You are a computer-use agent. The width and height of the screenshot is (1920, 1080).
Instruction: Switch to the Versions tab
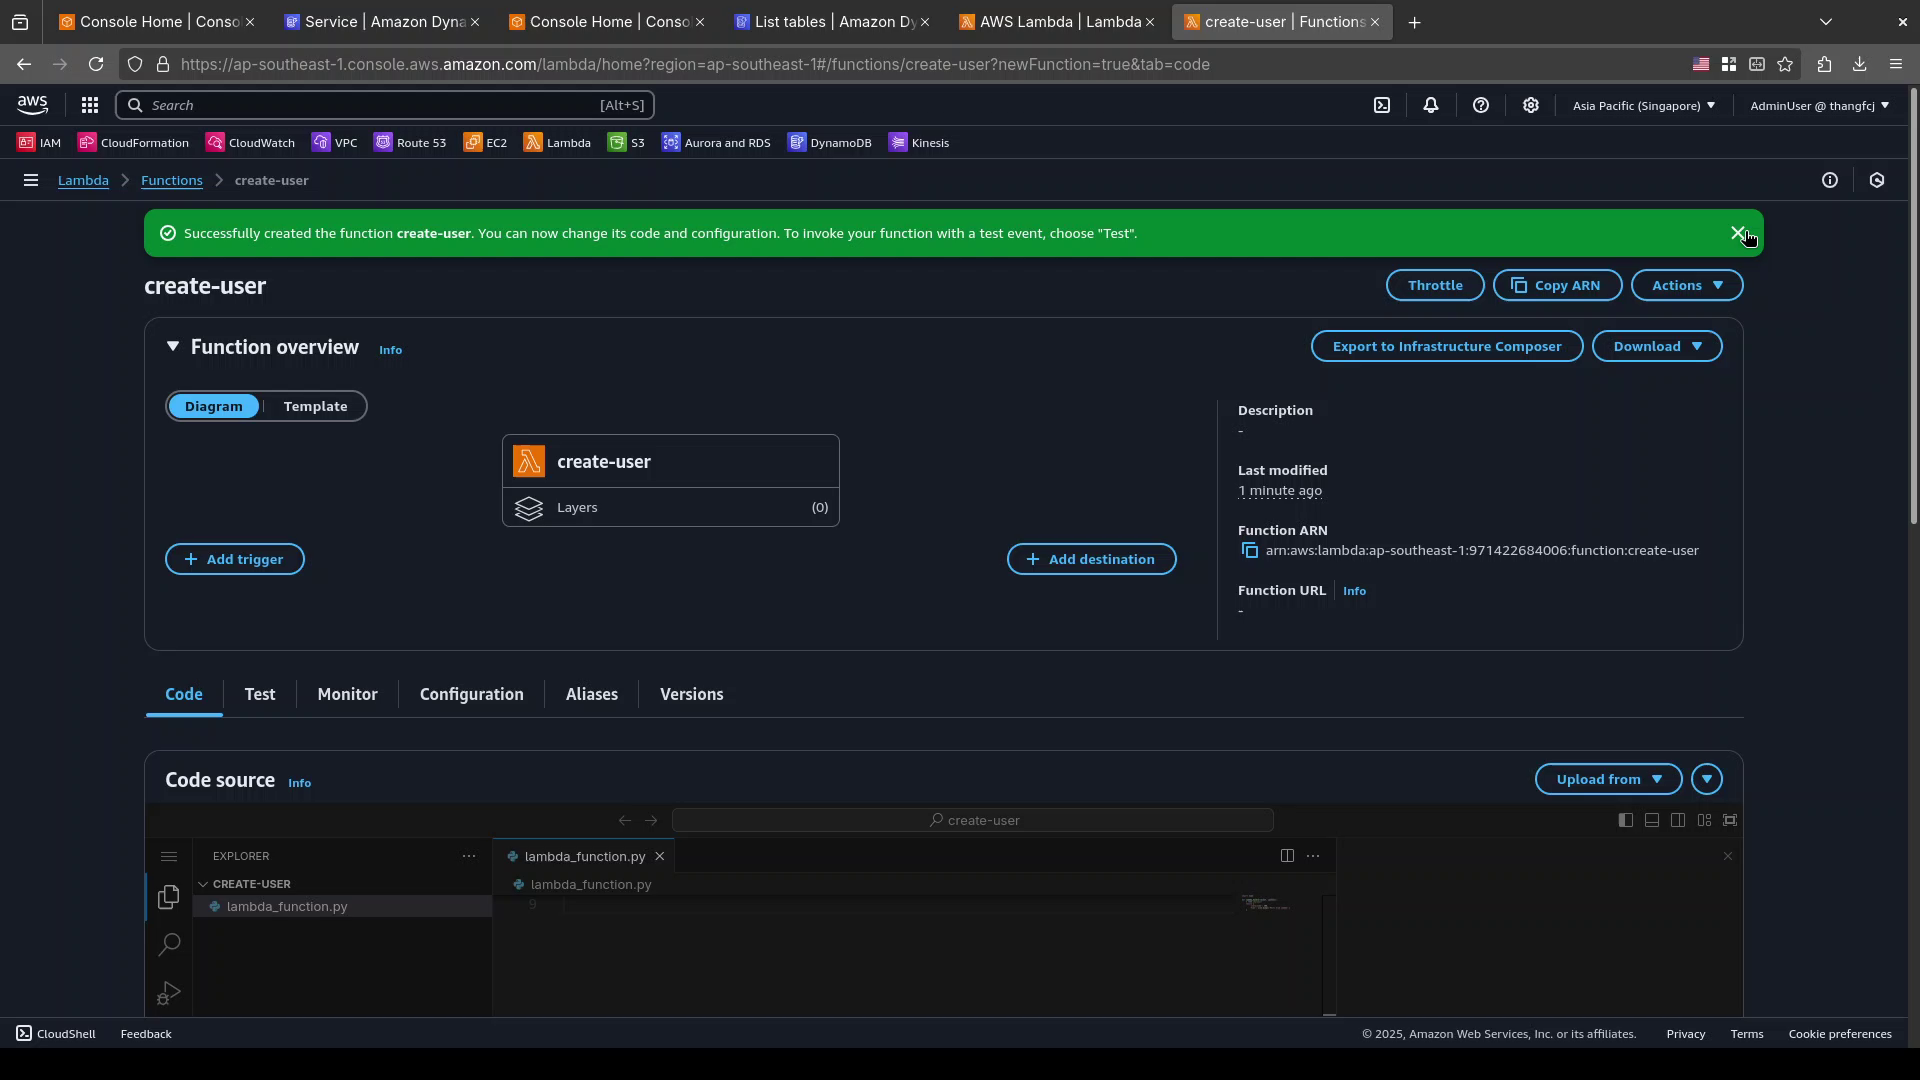[x=692, y=695]
